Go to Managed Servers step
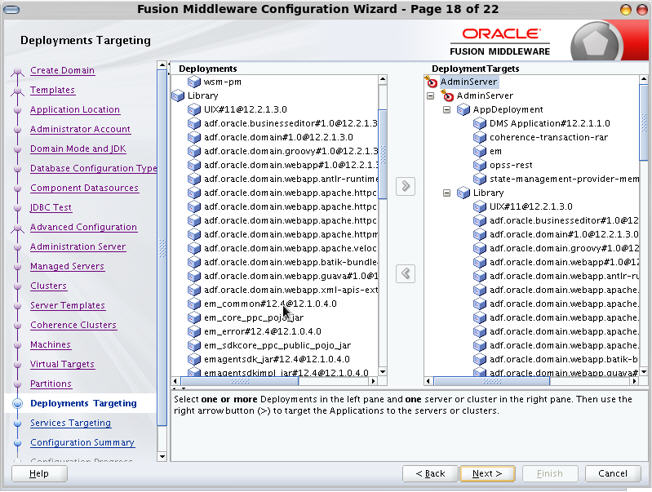652x492 pixels. tap(67, 266)
